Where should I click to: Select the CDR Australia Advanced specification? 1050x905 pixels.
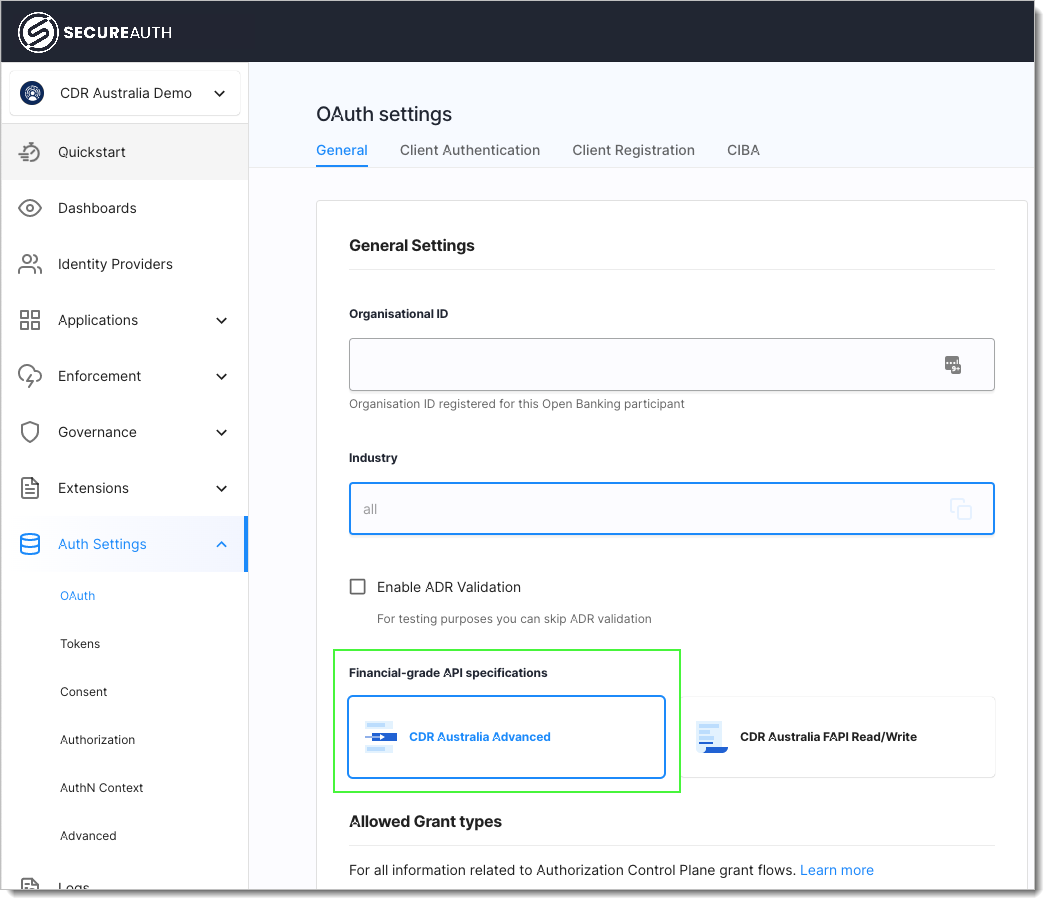click(506, 737)
